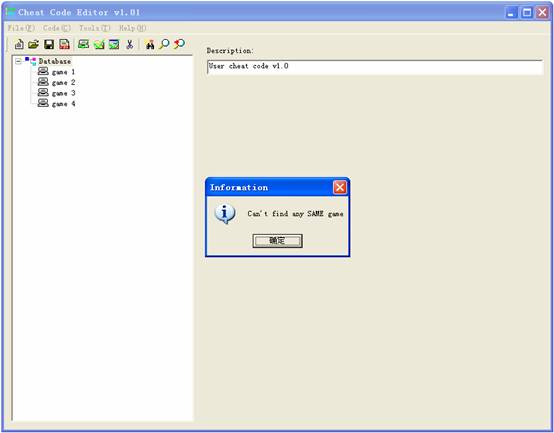Image resolution: width=554 pixels, height=433 pixels.
Task: Select the Database root node label
Action: [x=55, y=61]
